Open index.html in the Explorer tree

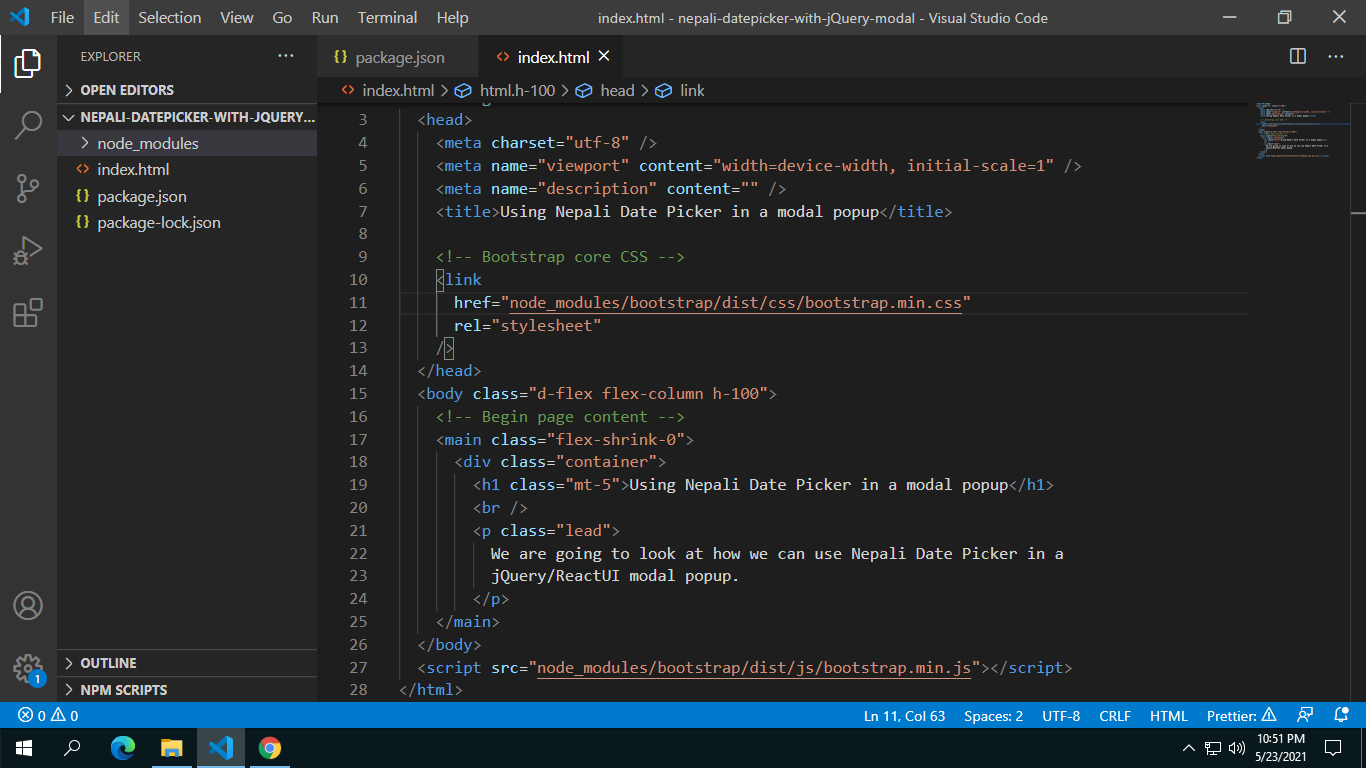click(187, 170)
